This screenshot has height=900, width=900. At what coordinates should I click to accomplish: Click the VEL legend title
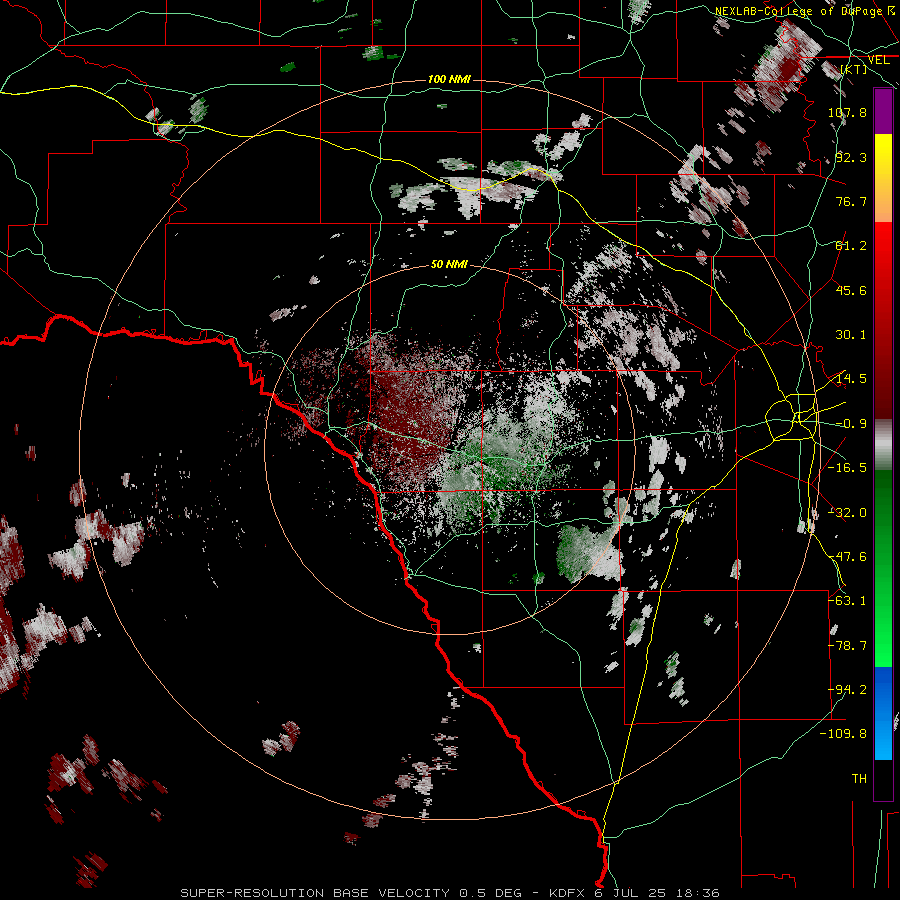pos(878,60)
